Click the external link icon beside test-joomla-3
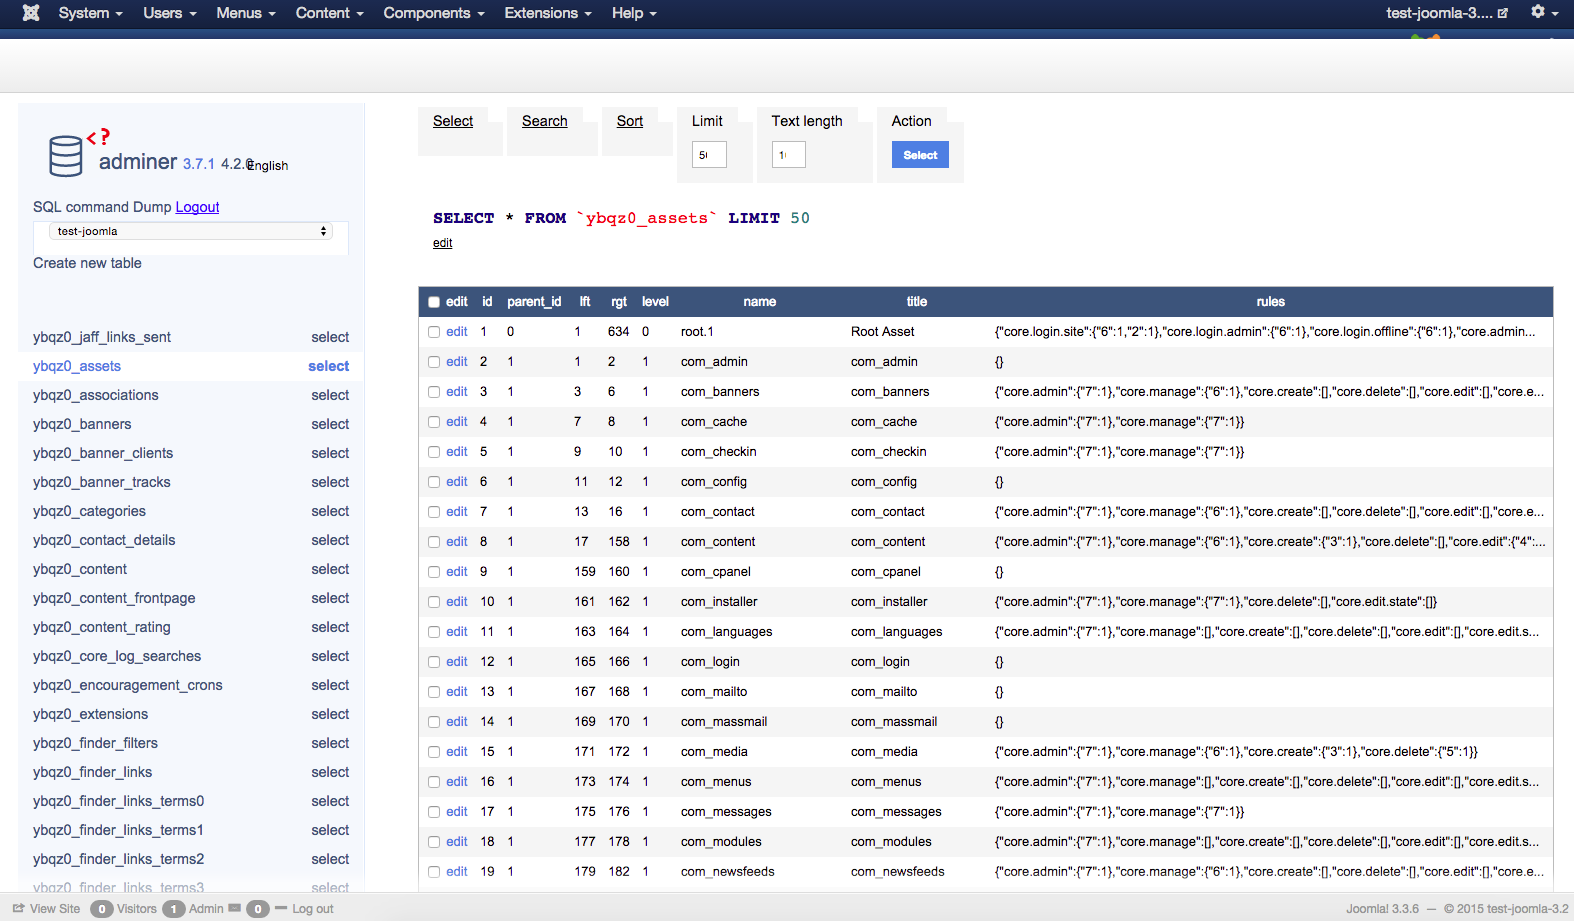The image size is (1574, 921). coord(1502,13)
